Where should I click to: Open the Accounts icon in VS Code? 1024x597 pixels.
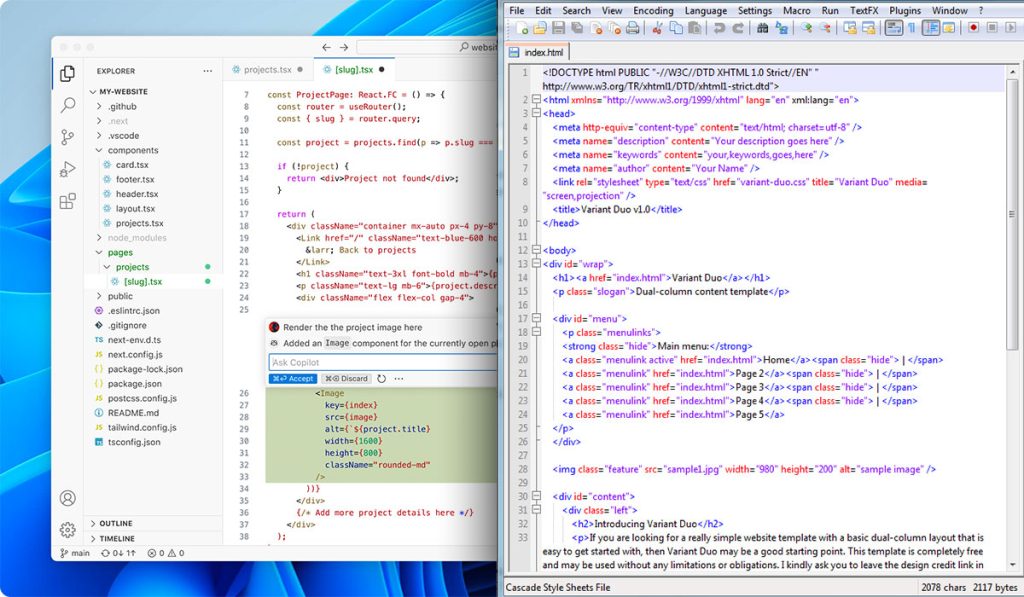pyautogui.click(x=67, y=498)
